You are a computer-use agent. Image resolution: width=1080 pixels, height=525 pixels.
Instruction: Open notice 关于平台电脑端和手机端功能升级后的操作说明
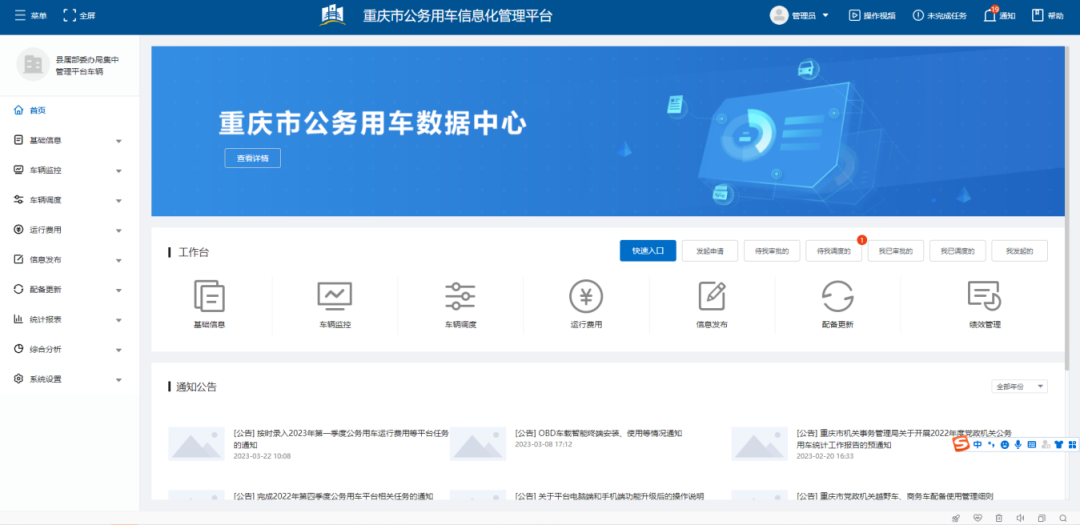tap(609, 496)
